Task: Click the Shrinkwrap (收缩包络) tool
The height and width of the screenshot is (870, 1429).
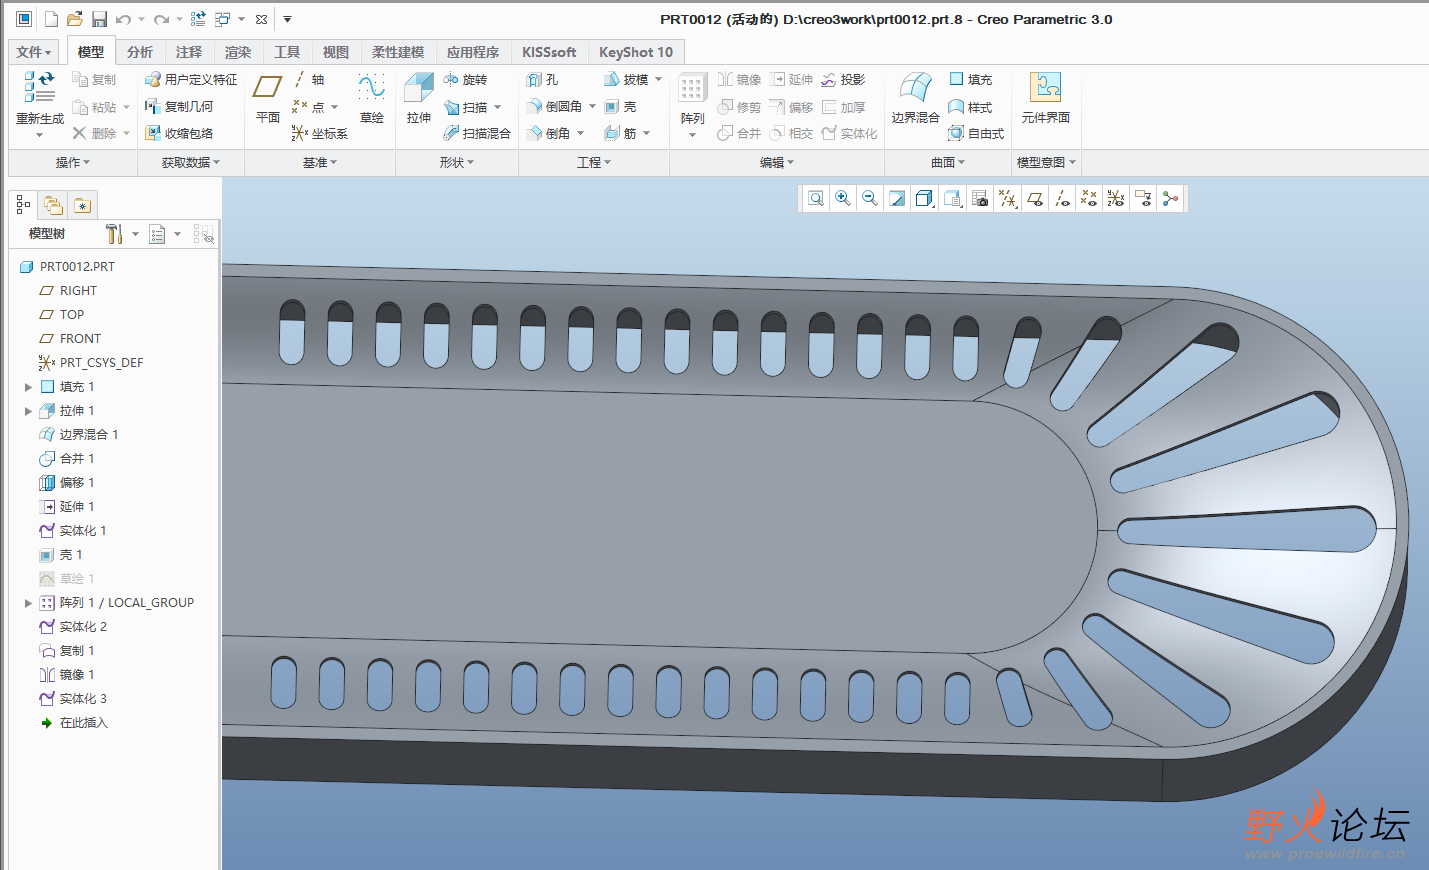Action: click(x=179, y=133)
